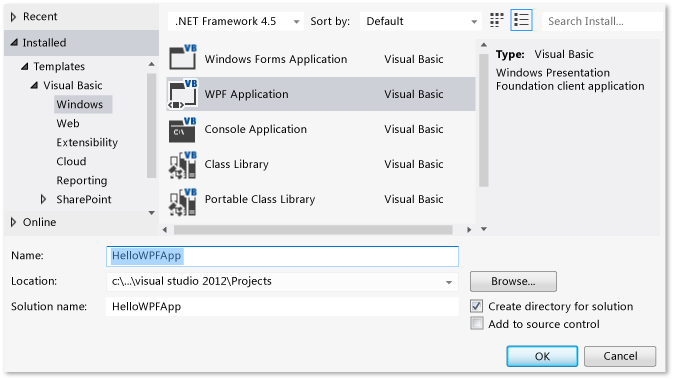Image resolution: width=674 pixels, height=380 pixels.
Task: Select the Web category in the tree
Action: pos(68,123)
